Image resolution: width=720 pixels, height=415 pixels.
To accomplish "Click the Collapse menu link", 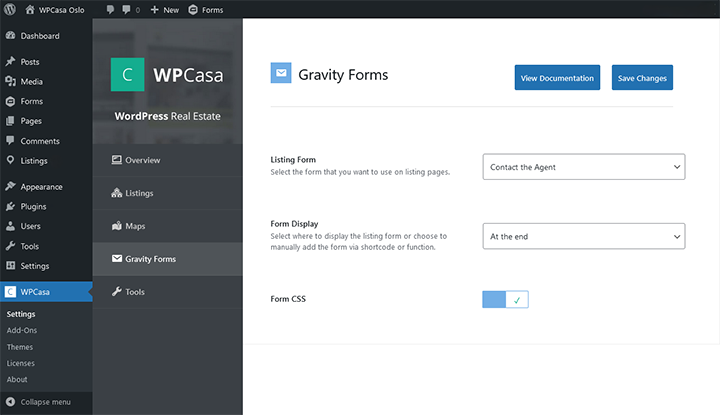I will (45, 402).
